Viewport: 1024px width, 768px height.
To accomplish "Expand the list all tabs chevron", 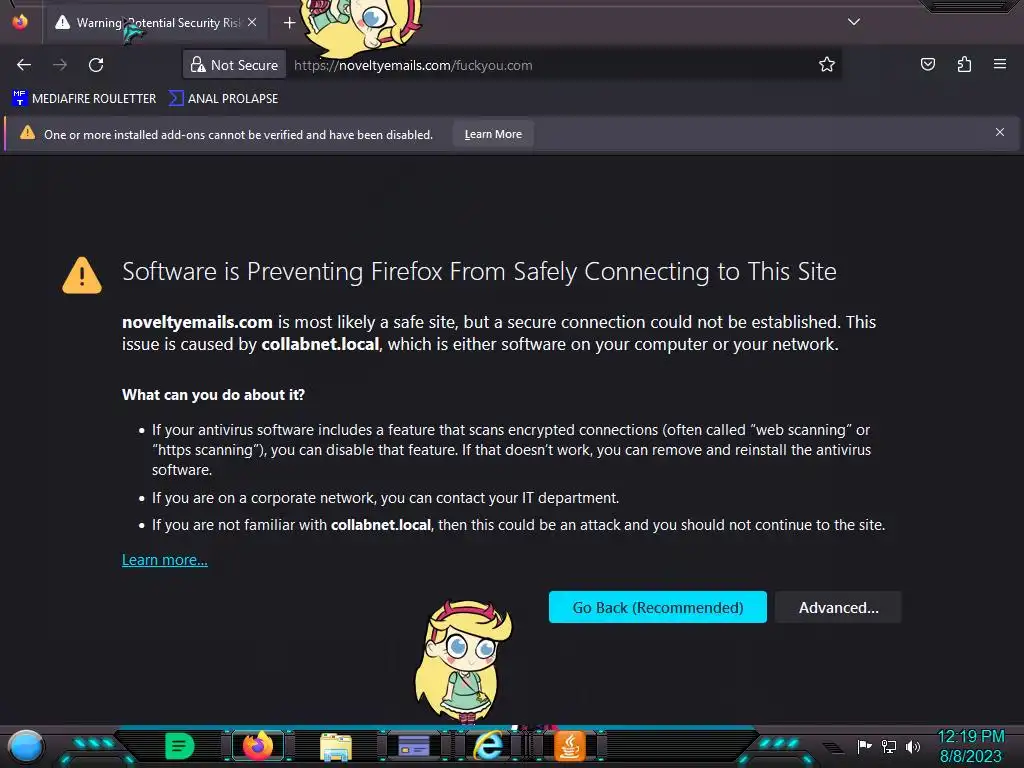I will [x=854, y=22].
